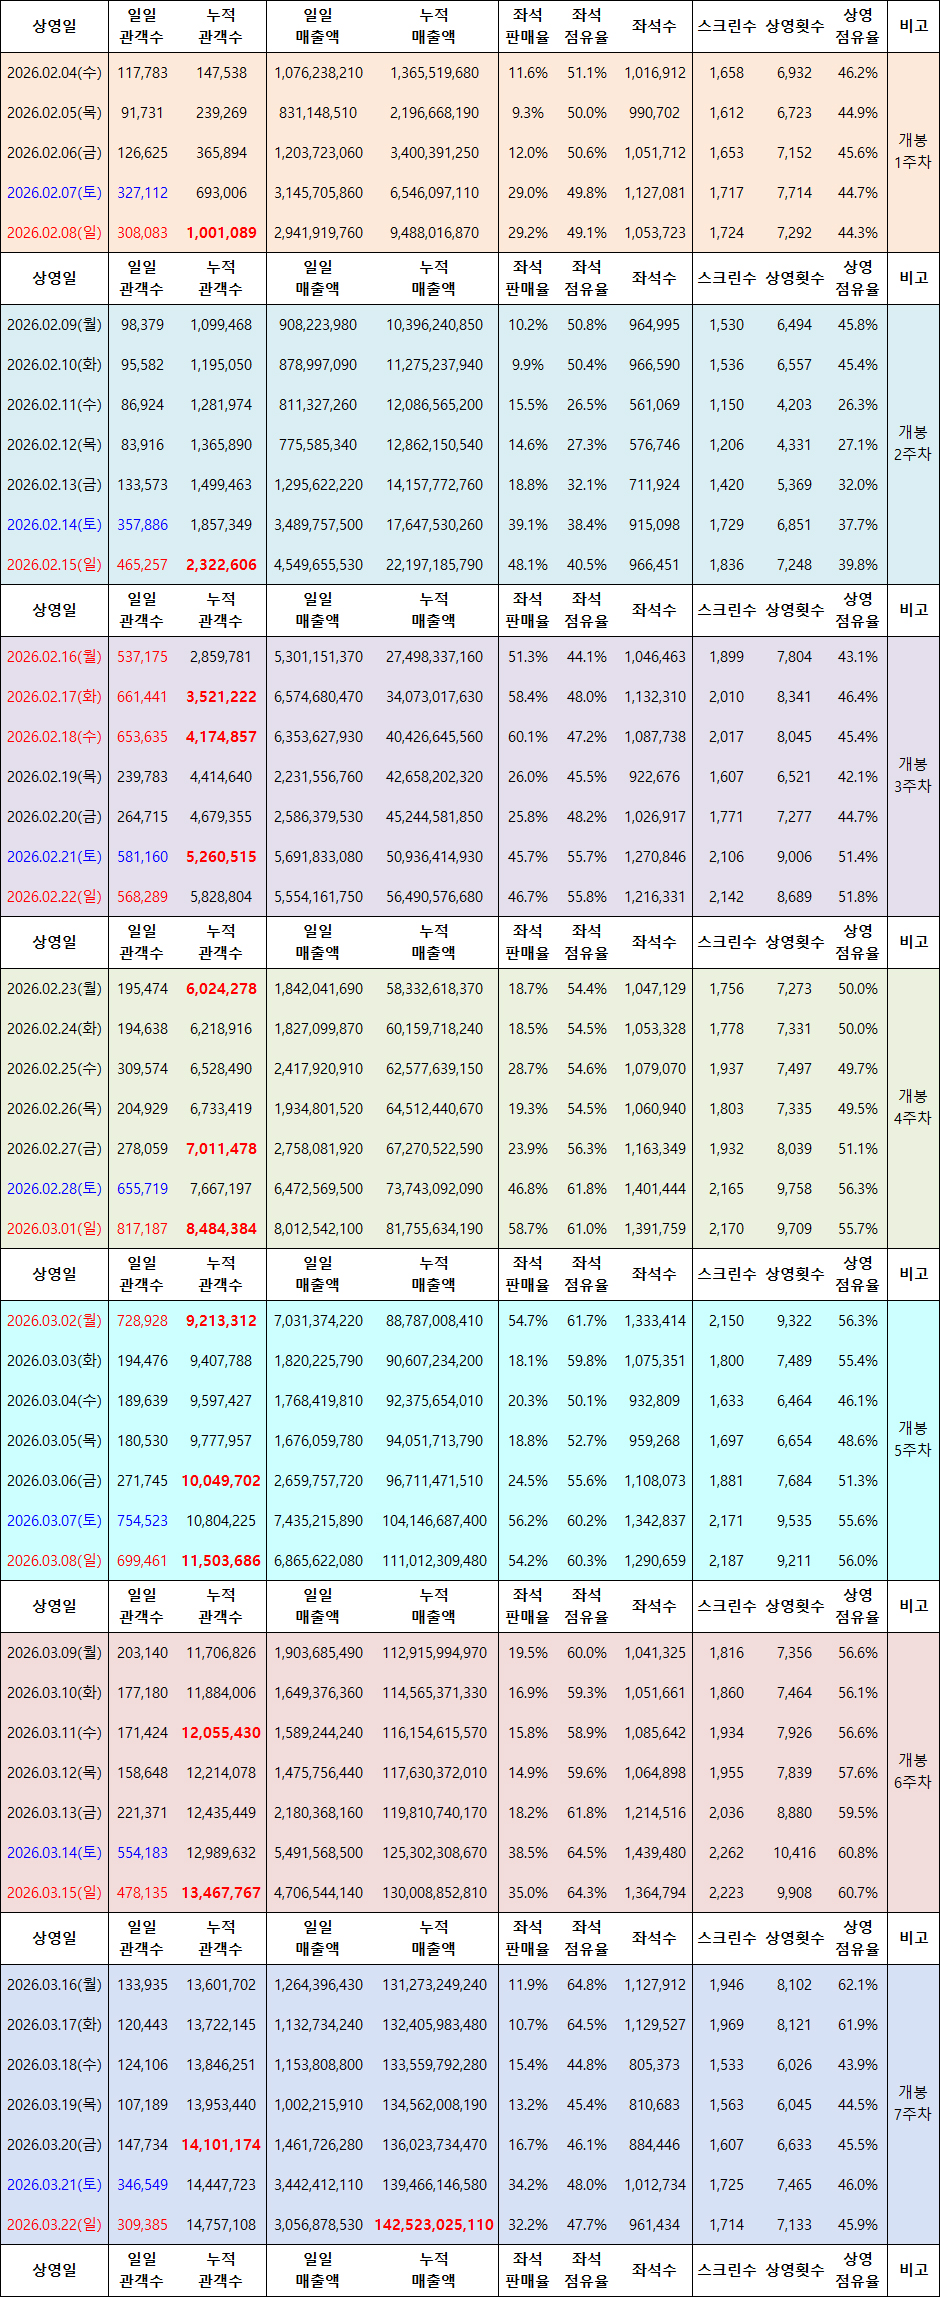This screenshot has height=2297, width=940.
Task: Click the cumulative audience value 10,049,702
Action: click(x=221, y=1481)
